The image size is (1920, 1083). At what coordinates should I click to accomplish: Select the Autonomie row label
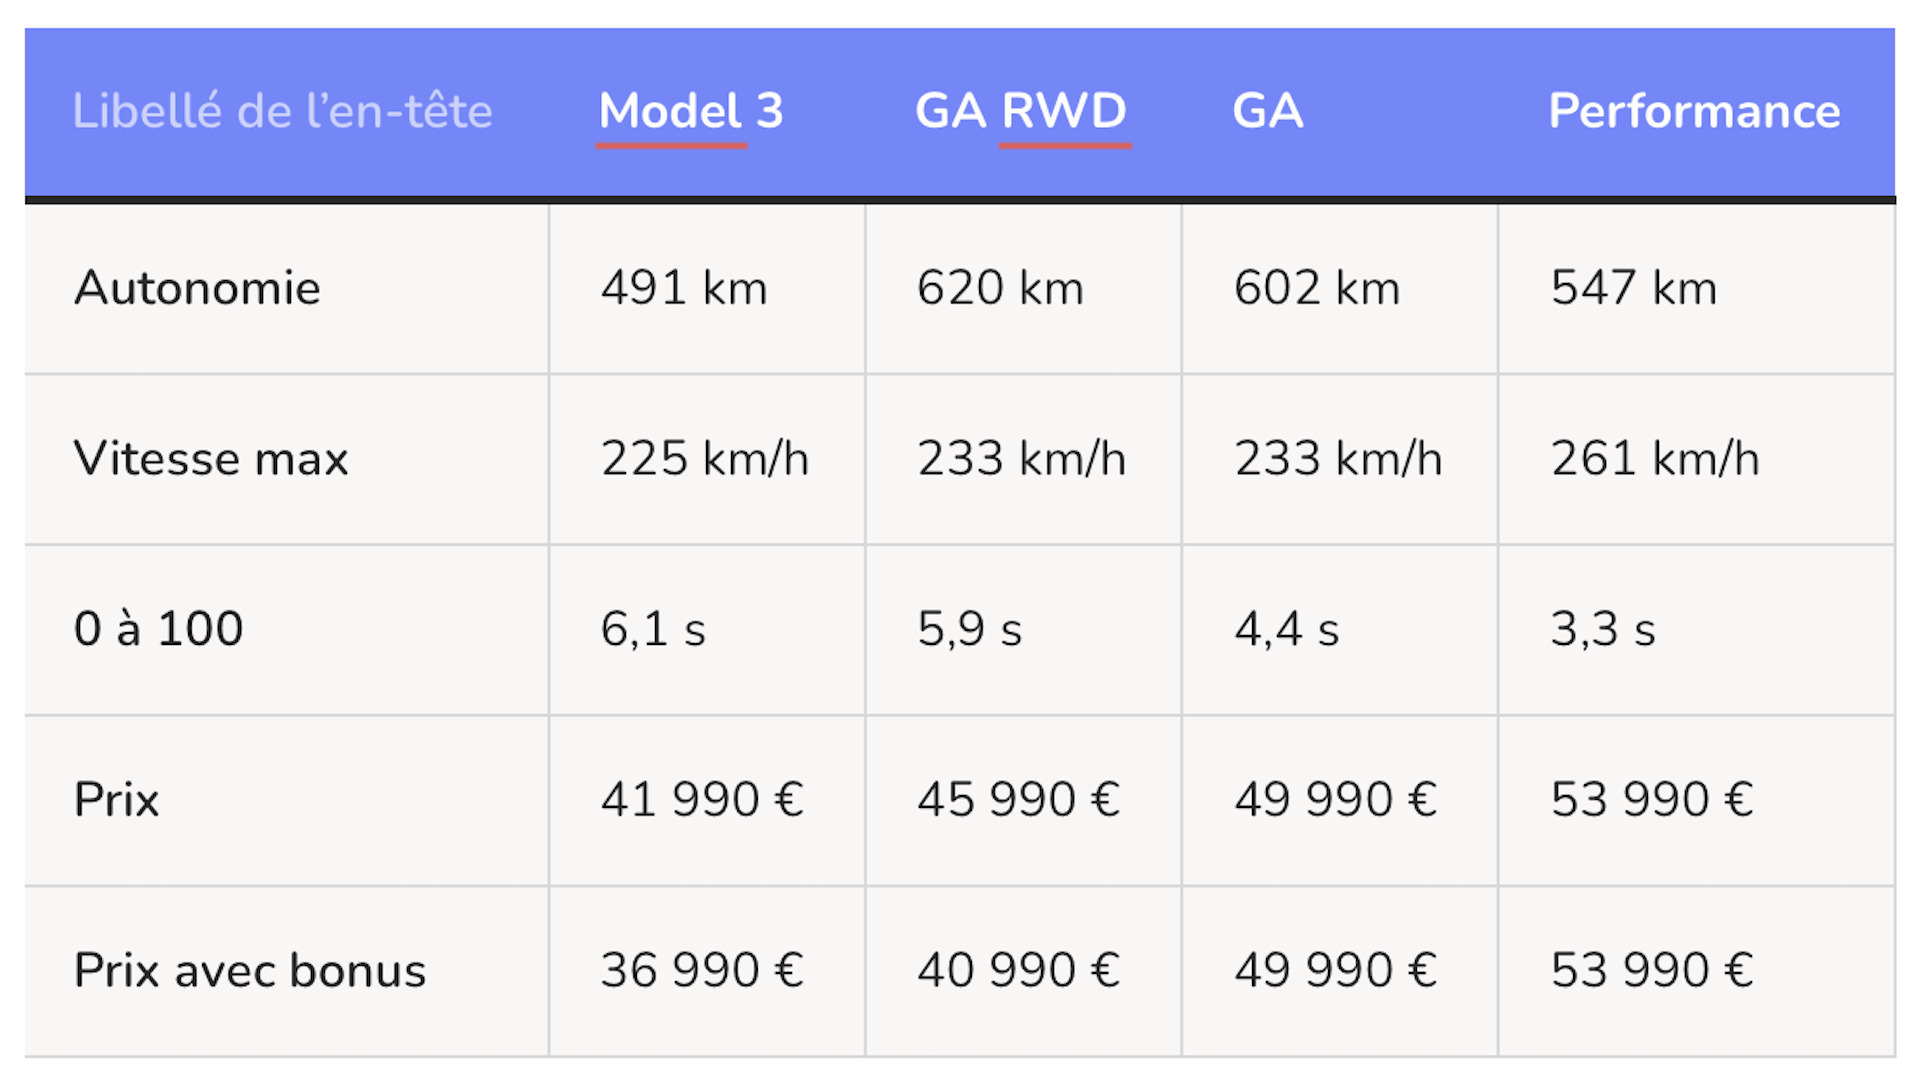pyautogui.click(x=197, y=288)
